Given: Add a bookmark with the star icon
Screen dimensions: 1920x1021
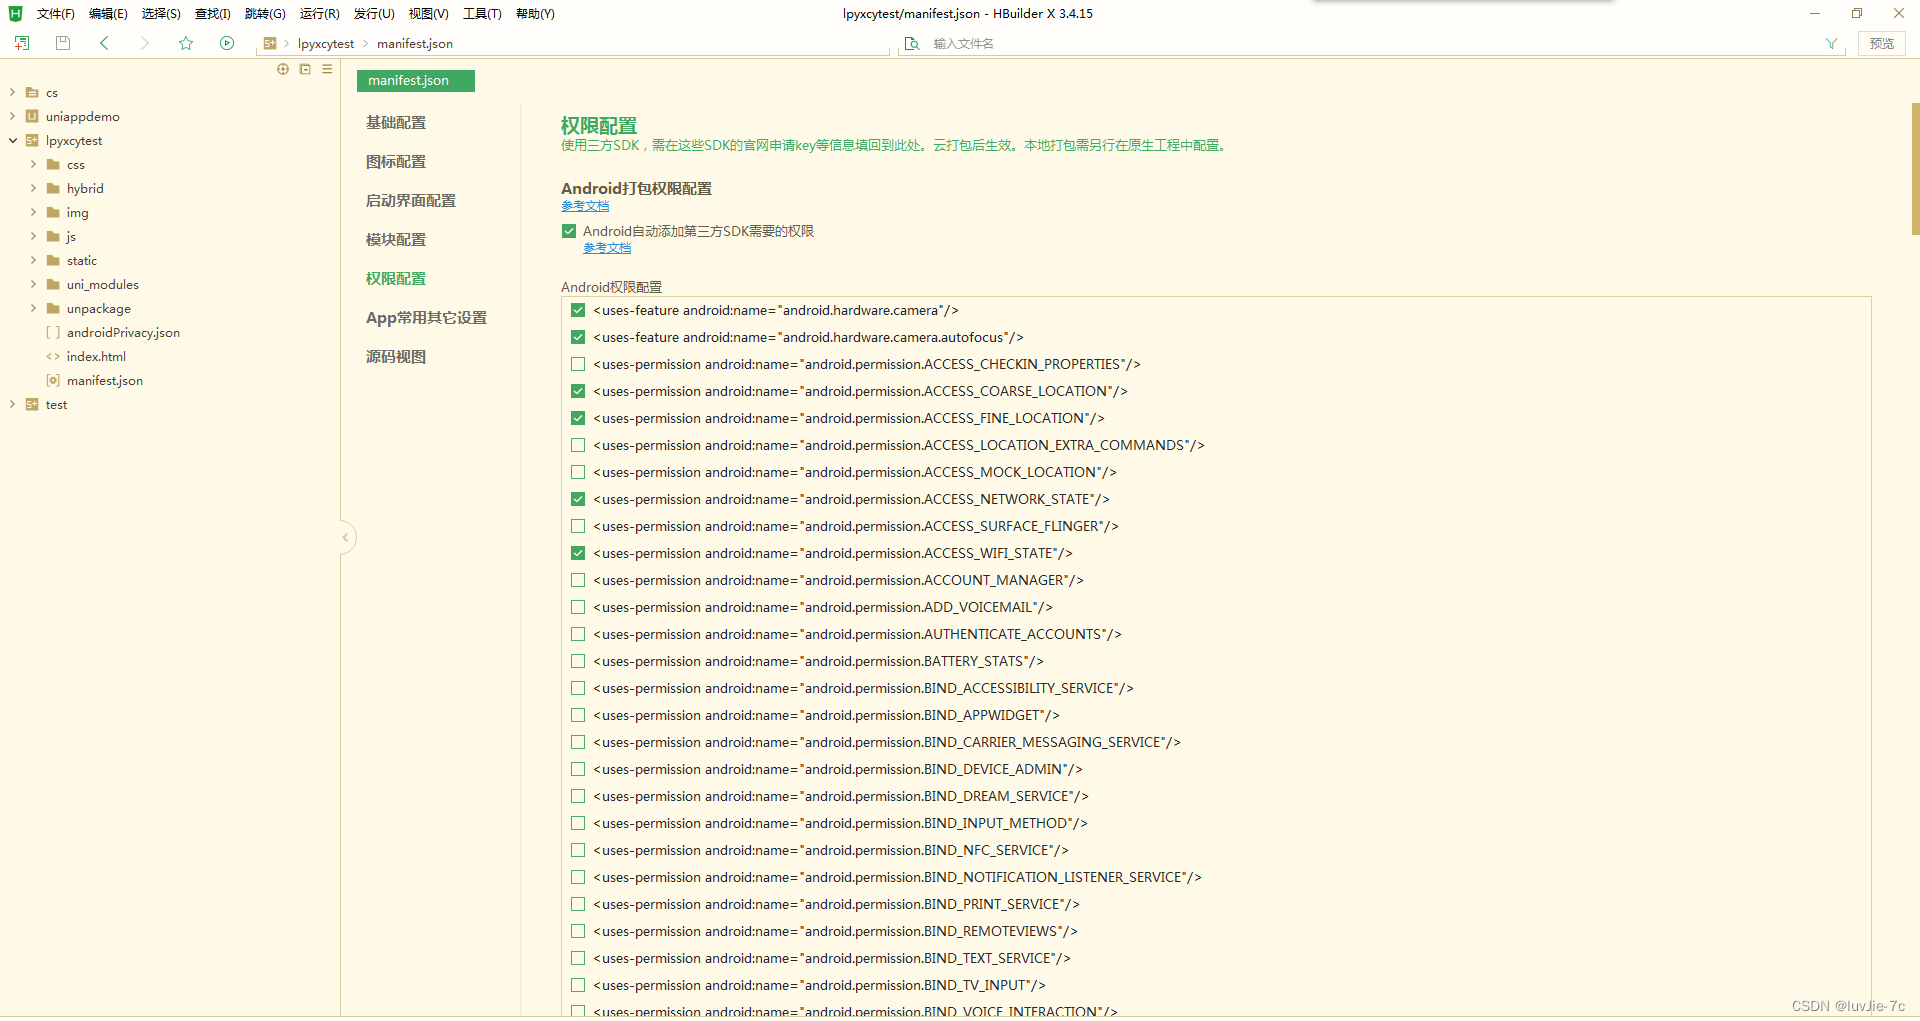Looking at the screenshot, I should [x=186, y=43].
